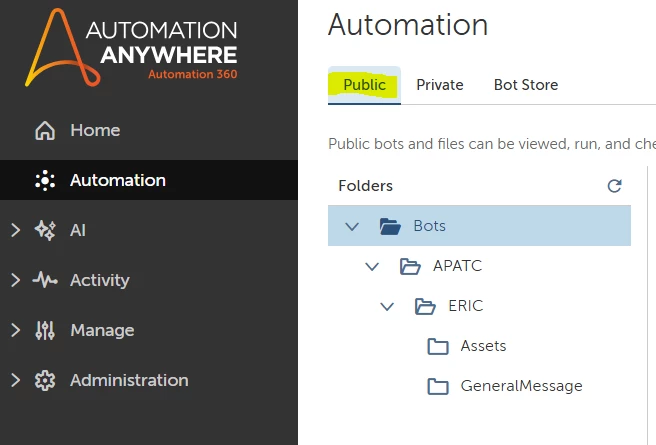The width and height of the screenshot is (656, 445).
Task: Click the Bots open folder icon
Action: coord(390,226)
